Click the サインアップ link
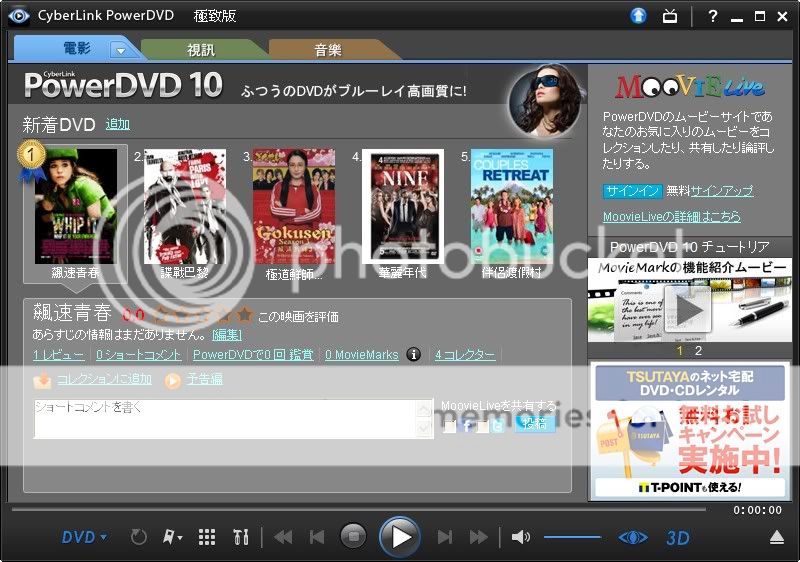The image size is (800, 562). (721, 191)
